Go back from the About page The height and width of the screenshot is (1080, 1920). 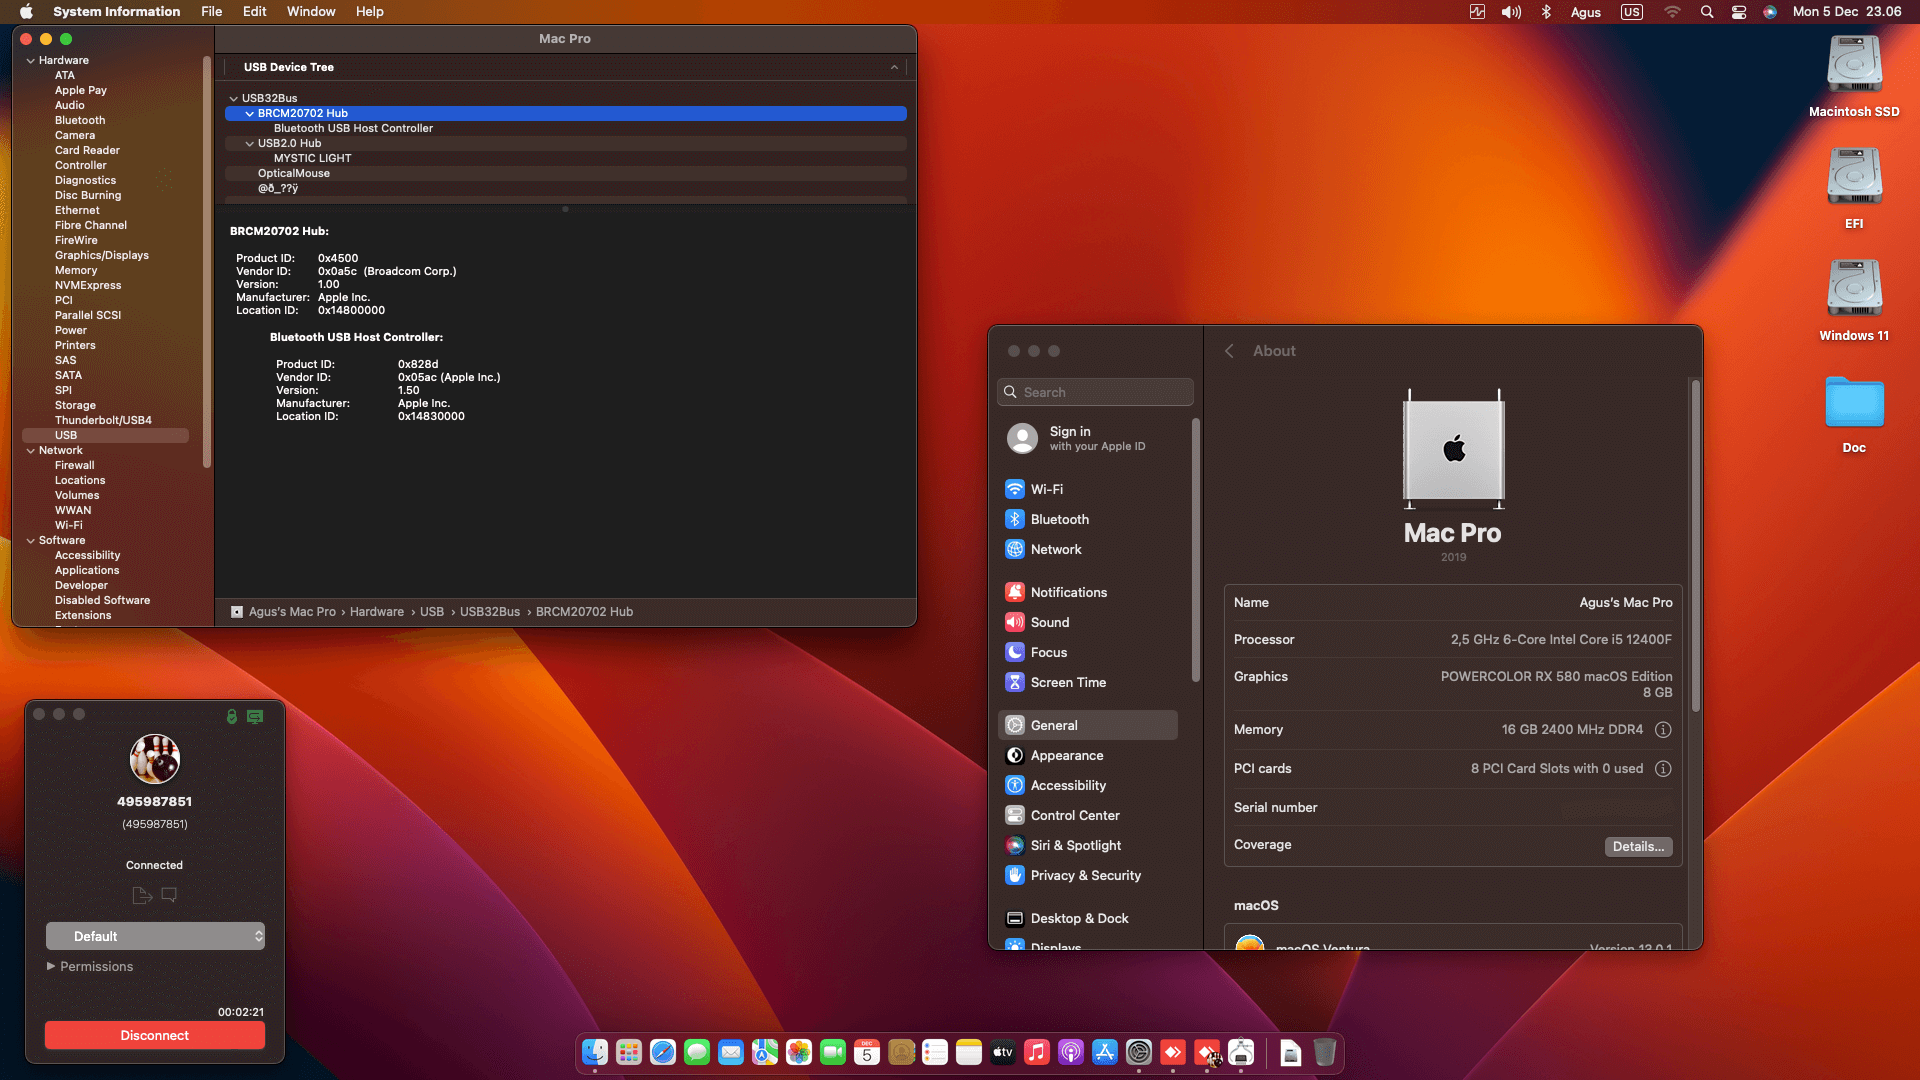(x=1229, y=351)
